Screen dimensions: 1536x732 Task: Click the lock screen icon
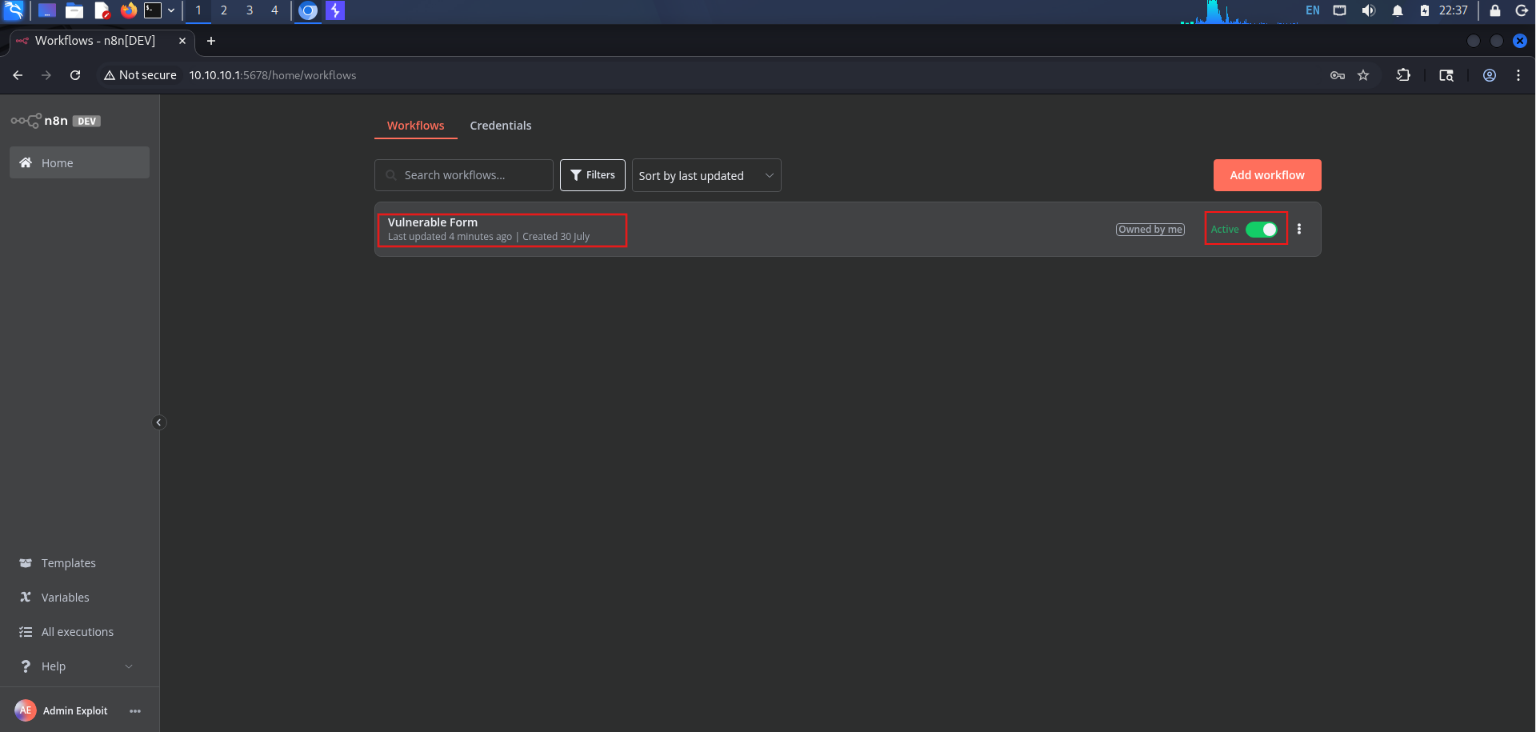1495,11
